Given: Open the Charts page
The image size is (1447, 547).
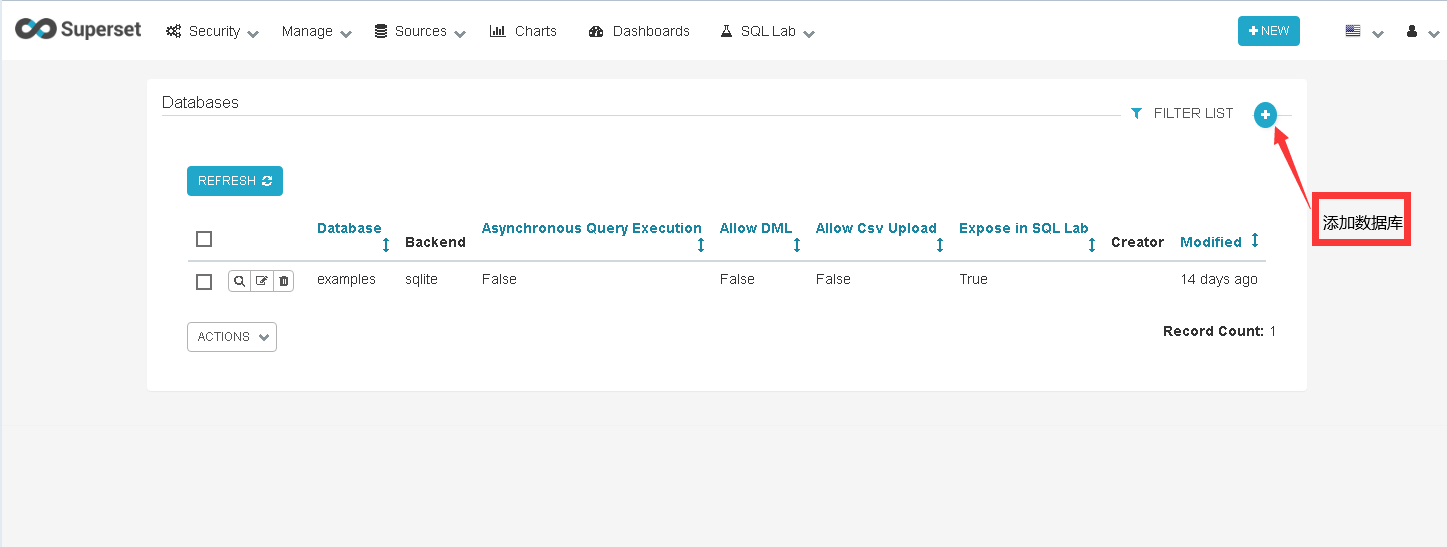Looking at the screenshot, I should click(x=523, y=31).
